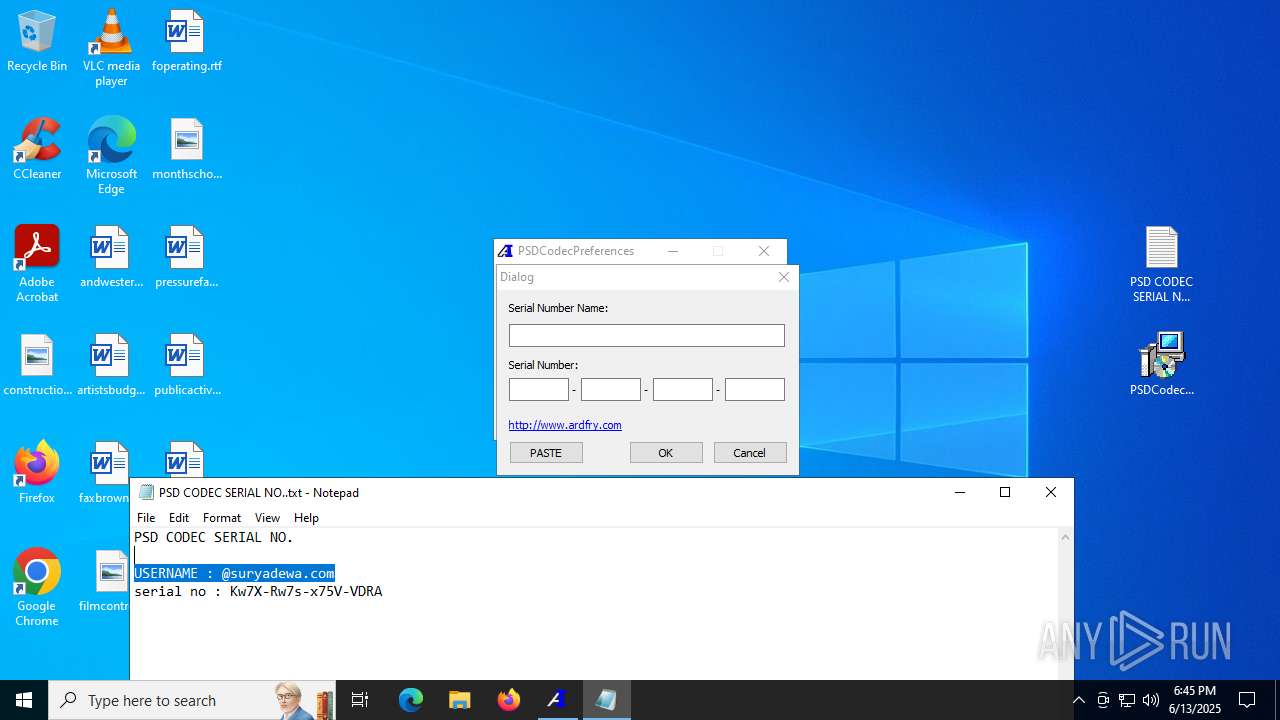The image size is (1280, 720).
Task: Select the Adobe Acrobat desktop icon
Action: coord(37,264)
